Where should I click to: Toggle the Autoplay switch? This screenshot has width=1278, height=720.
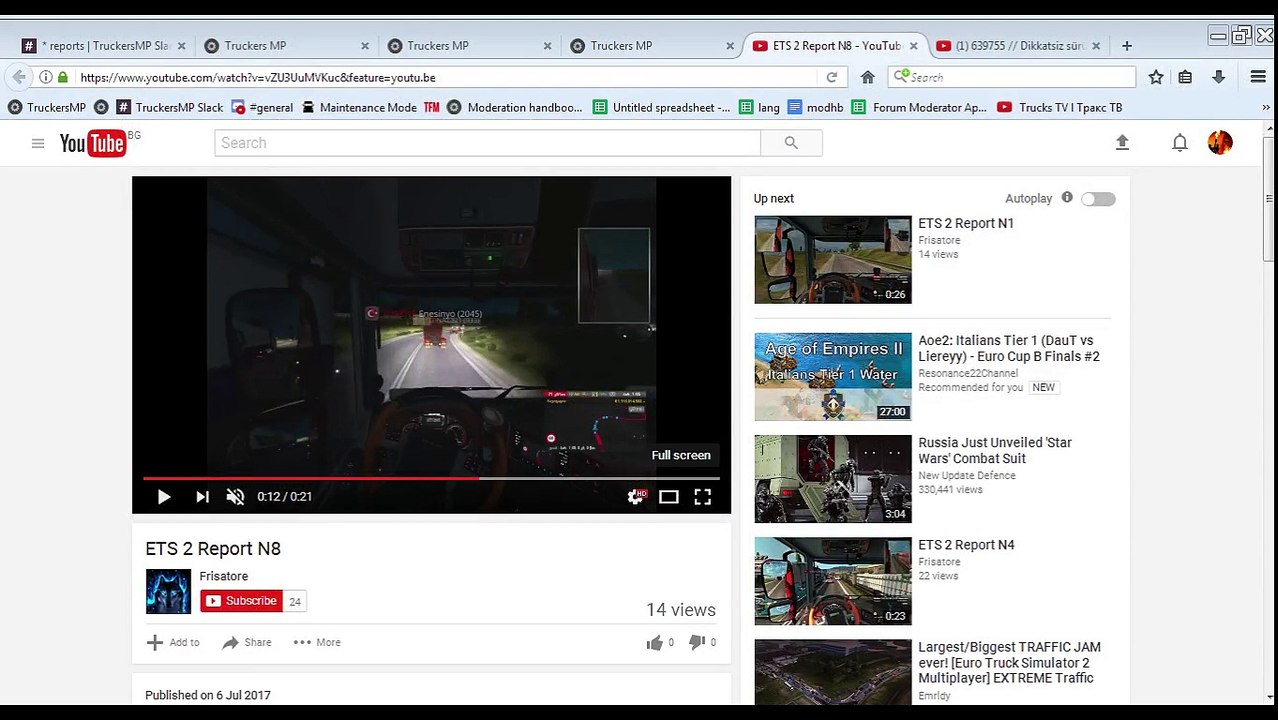[1098, 199]
